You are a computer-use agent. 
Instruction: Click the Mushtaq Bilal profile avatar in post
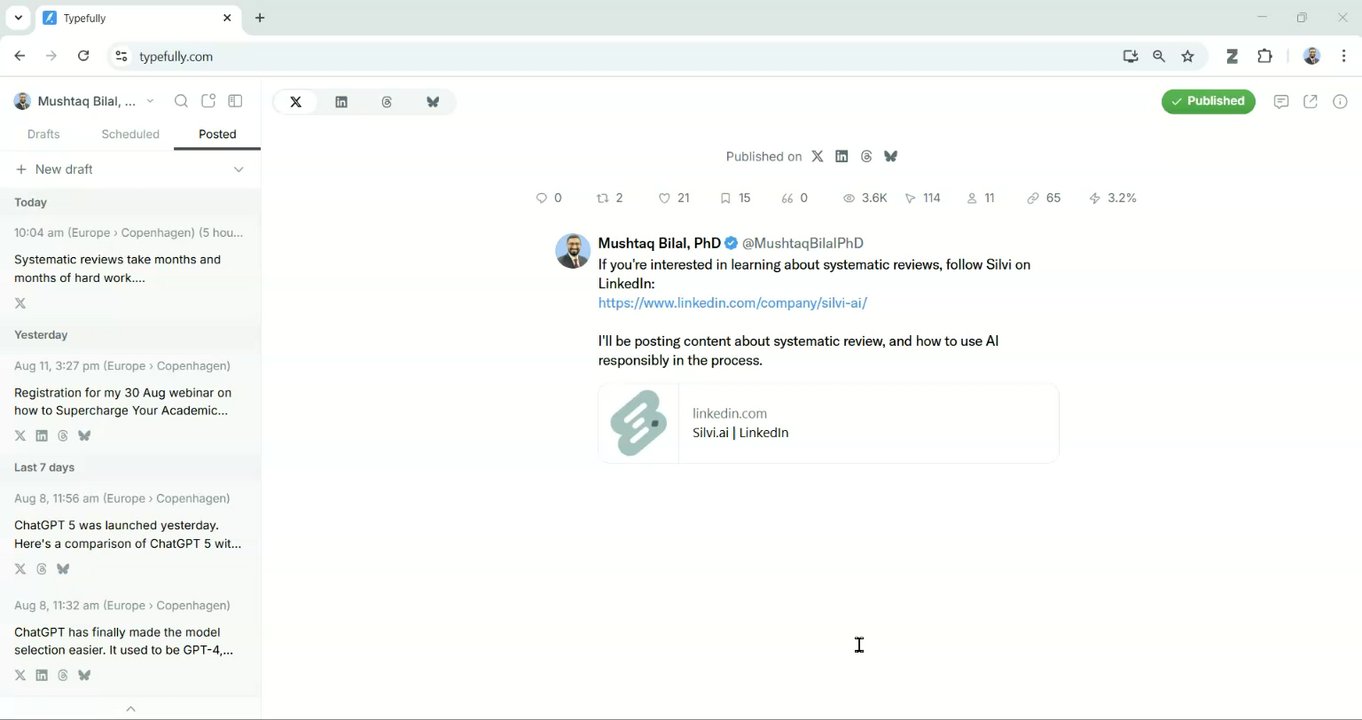coord(573,251)
